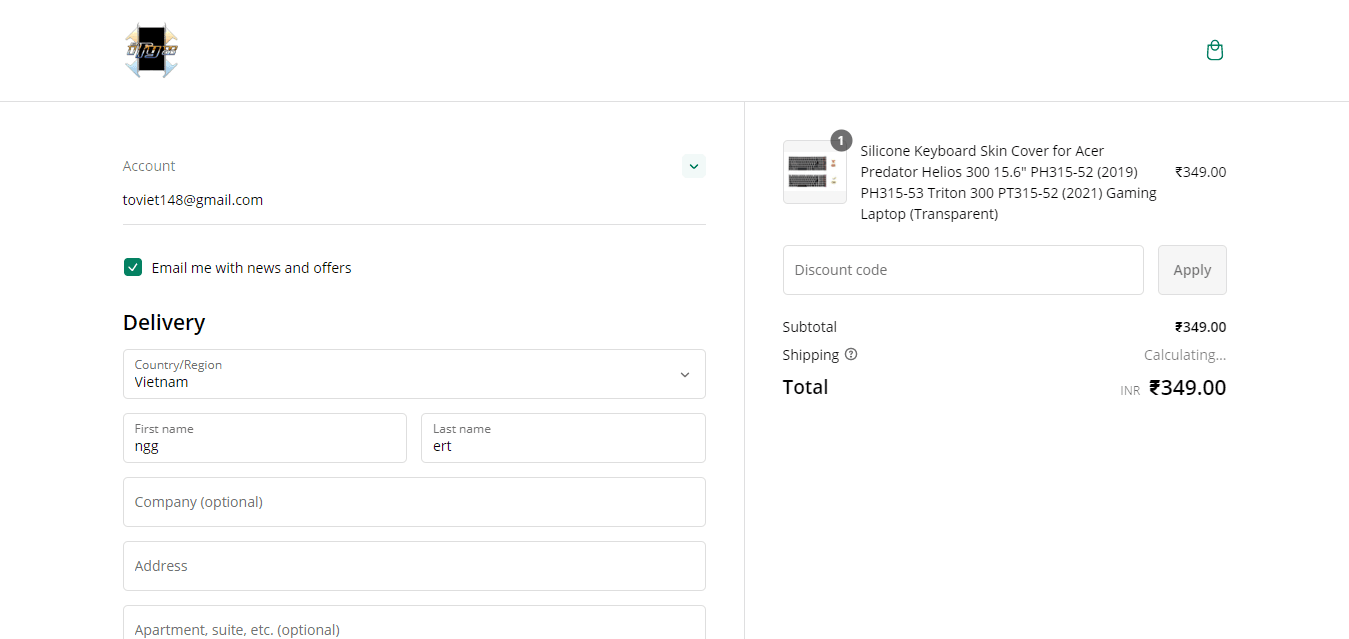Select the Calculating... shipping text
Screen dimensions: 1349x639
tap(1185, 355)
